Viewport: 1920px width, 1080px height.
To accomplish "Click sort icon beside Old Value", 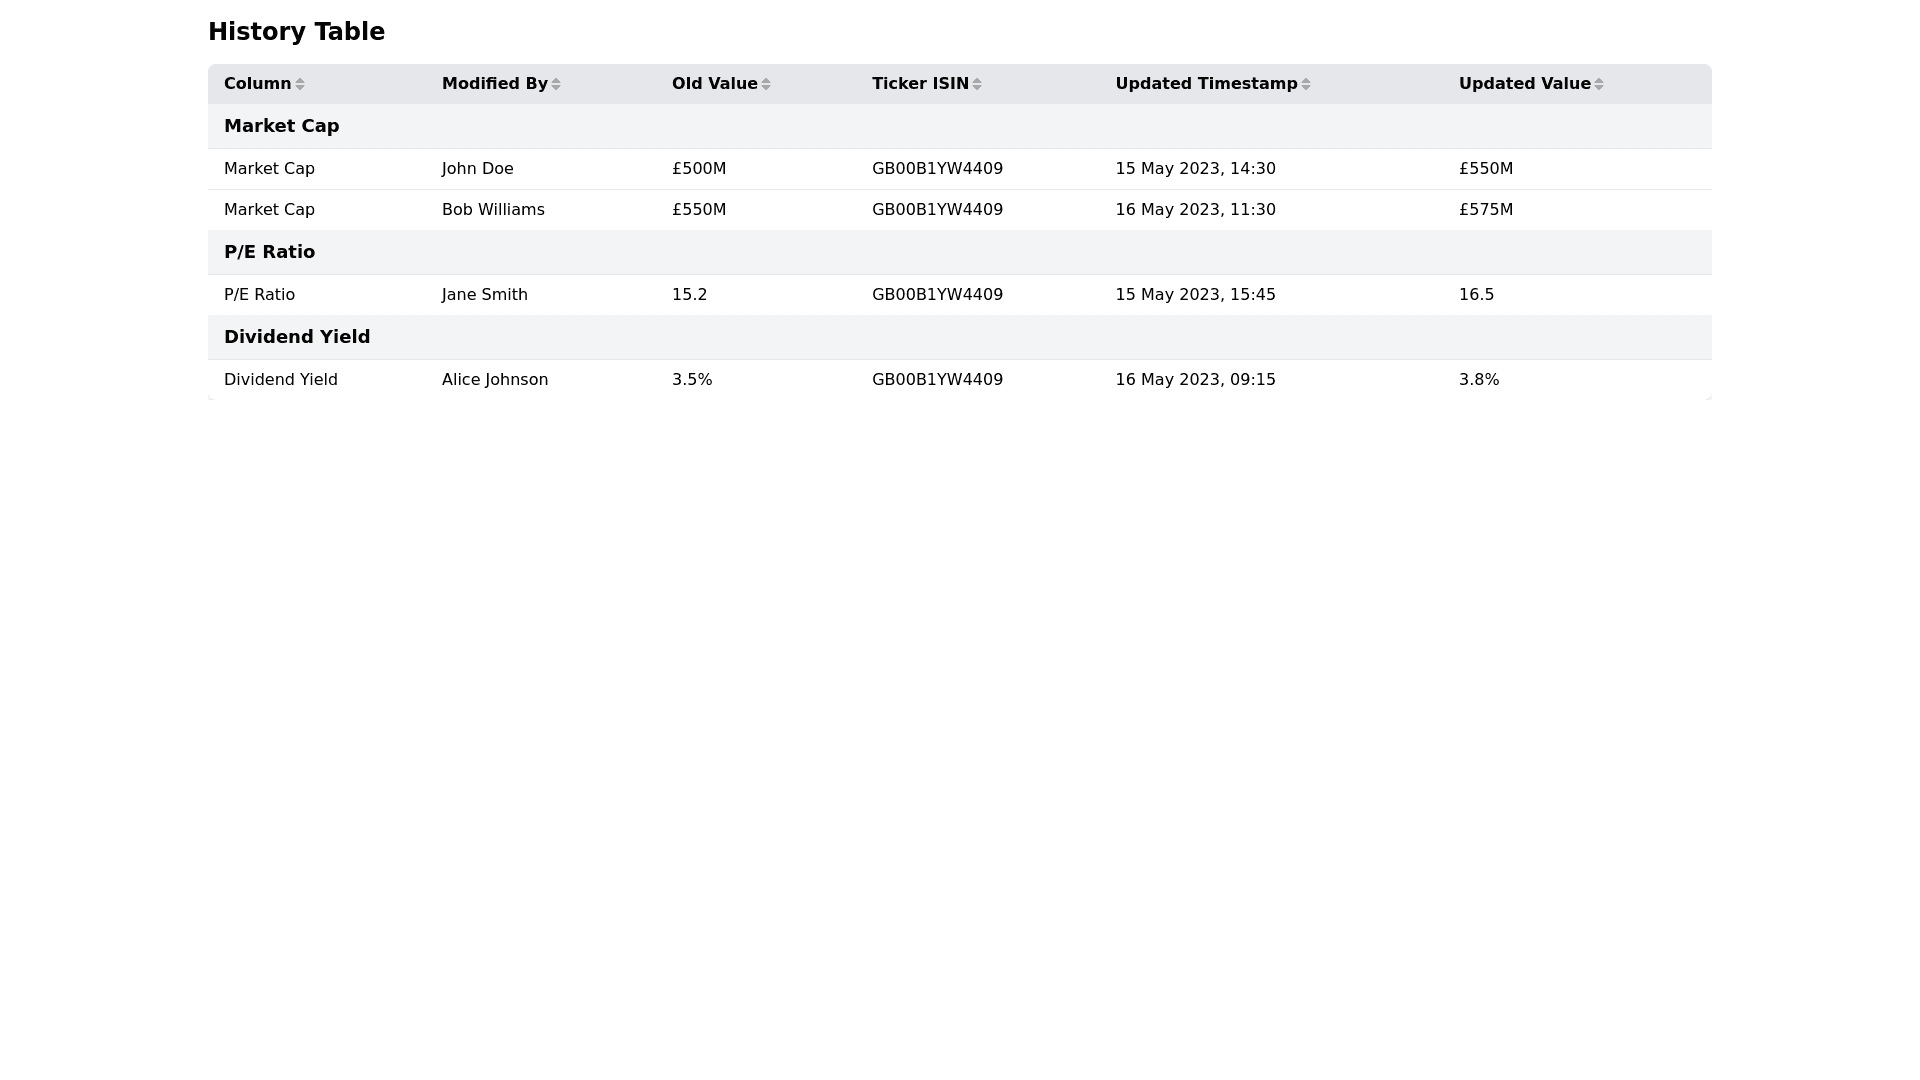I will (x=766, y=84).
